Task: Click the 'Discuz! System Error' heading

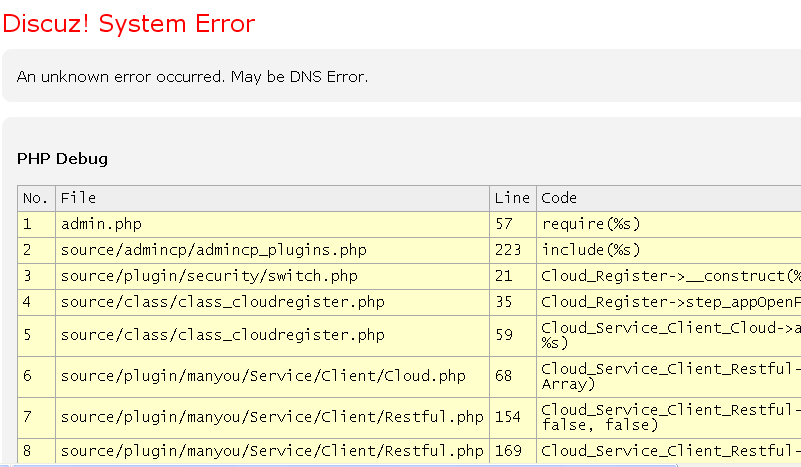Action: [129, 24]
